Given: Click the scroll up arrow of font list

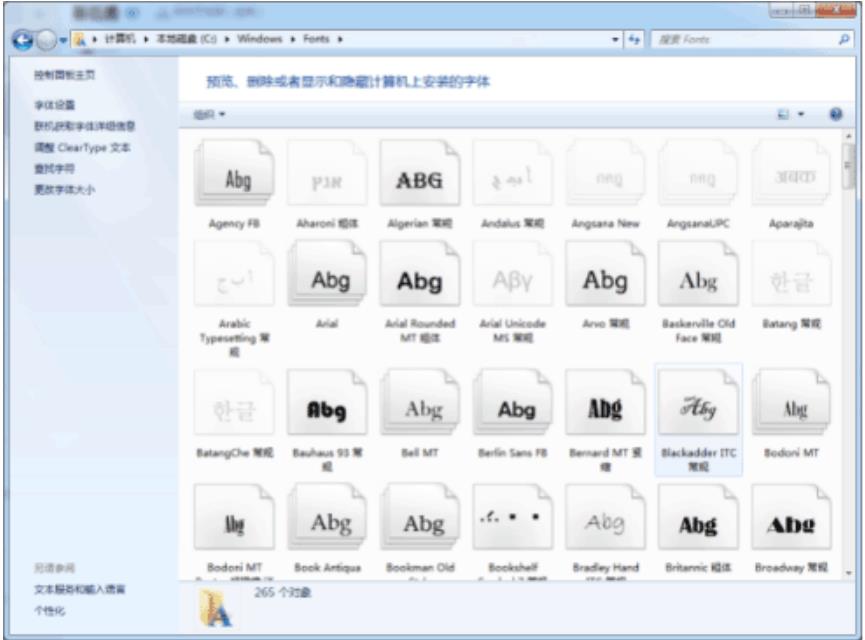Looking at the screenshot, I should point(848,136).
